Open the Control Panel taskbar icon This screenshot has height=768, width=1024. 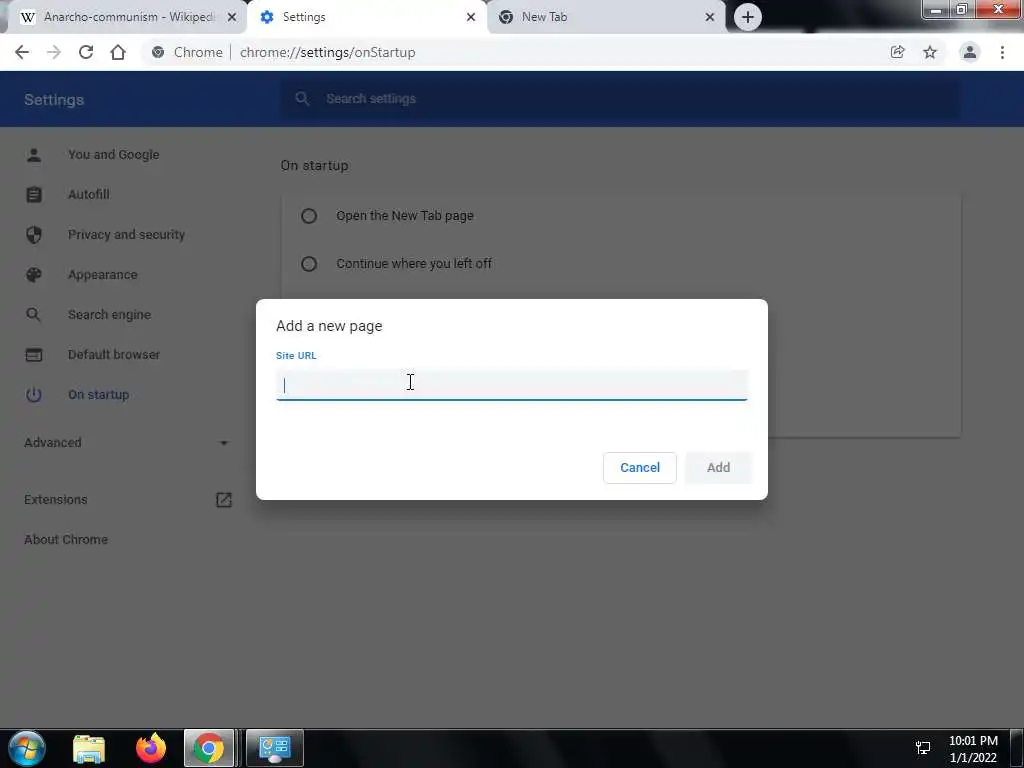click(x=275, y=748)
